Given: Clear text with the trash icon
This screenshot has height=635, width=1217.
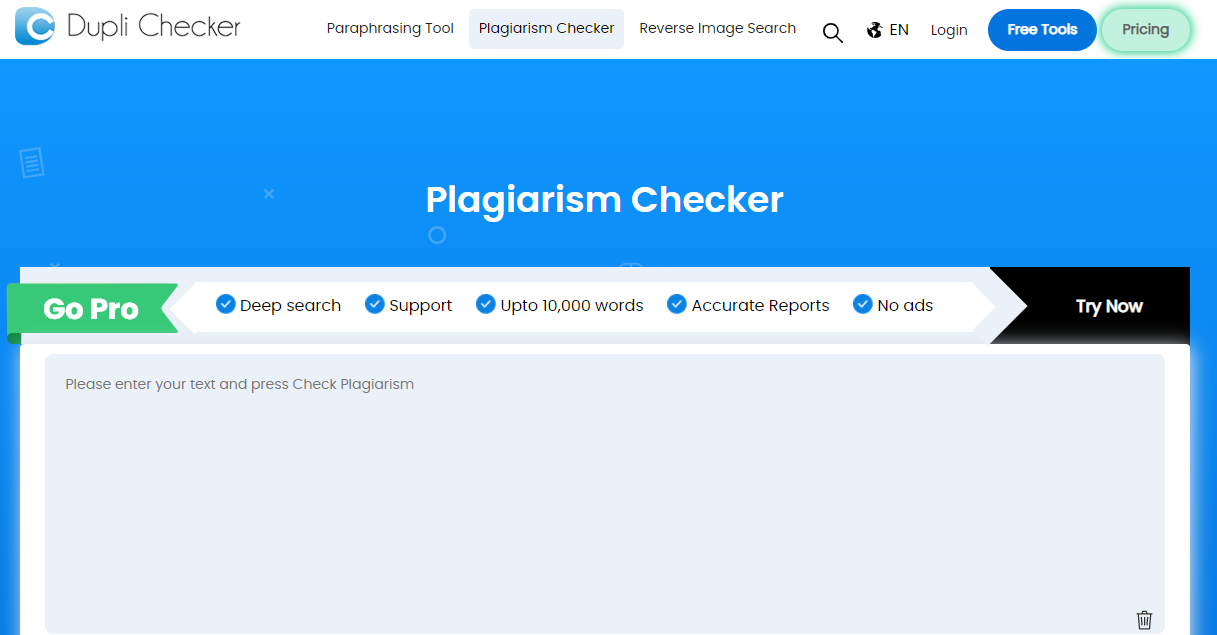Looking at the screenshot, I should (1144, 620).
